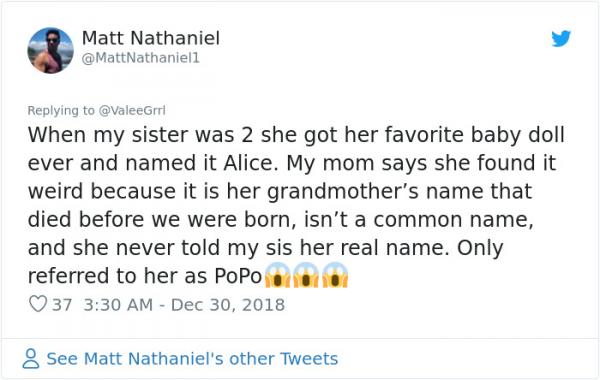This screenshot has width=600, height=380.
Task: Click the tweet line starting 'When my sister'
Action: [x=296, y=135]
